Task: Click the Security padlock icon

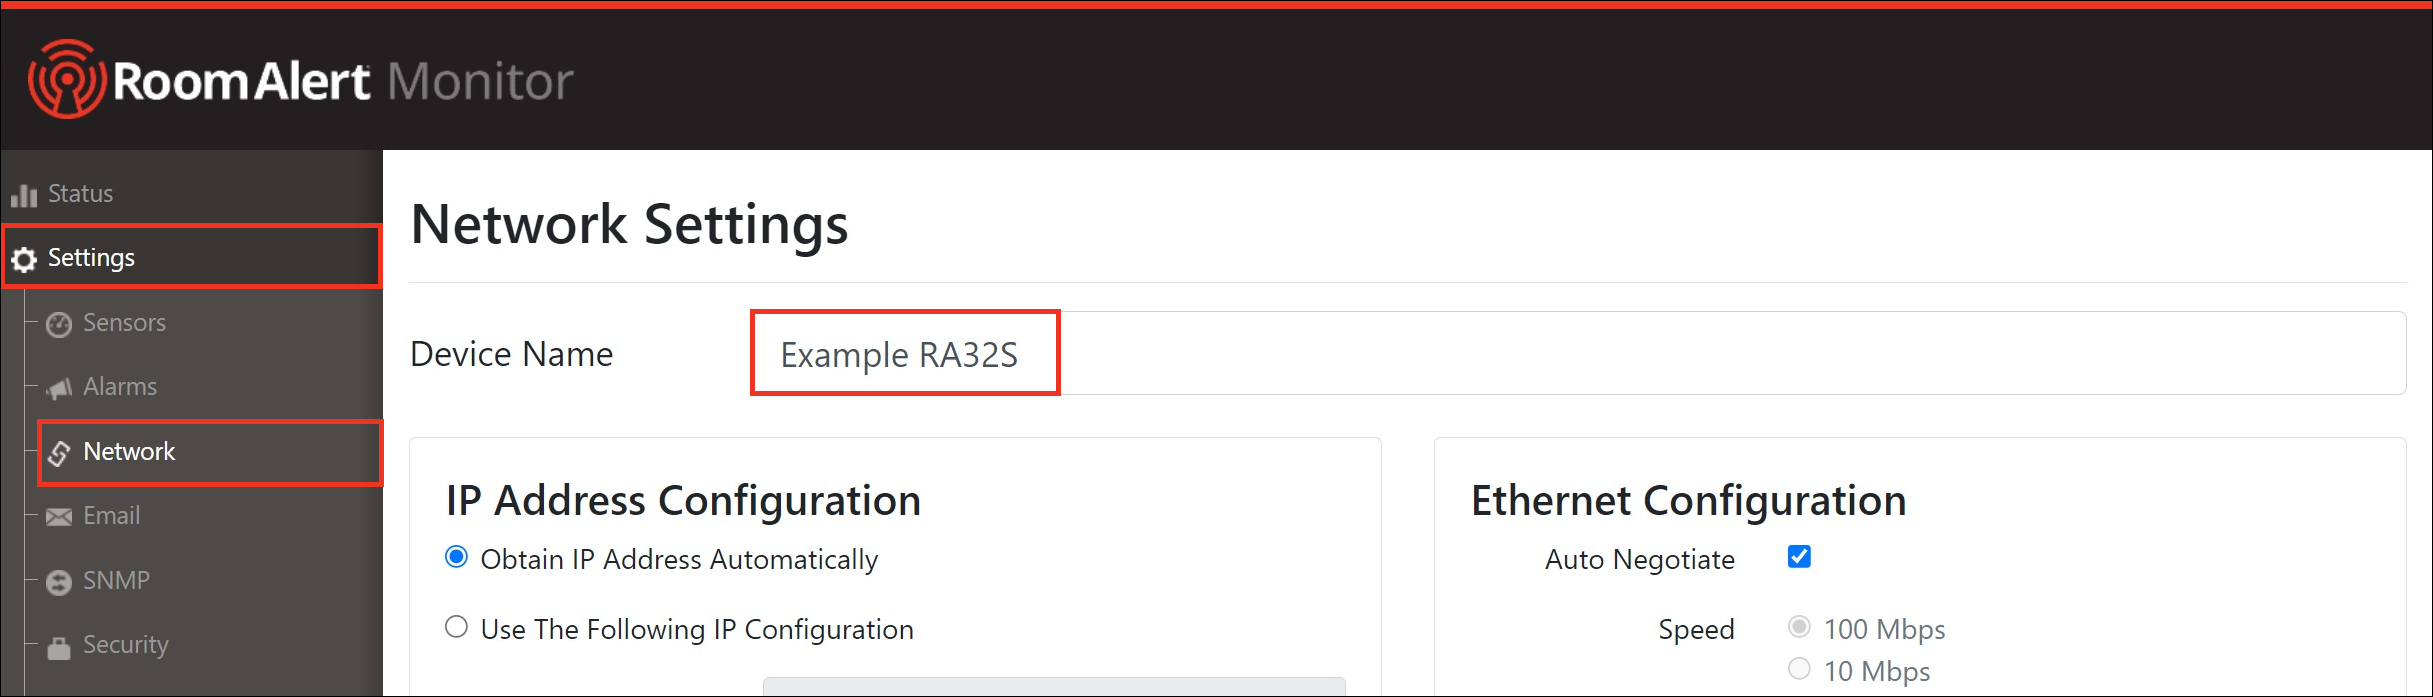Action: pyautogui.click(x=59, y=647)
